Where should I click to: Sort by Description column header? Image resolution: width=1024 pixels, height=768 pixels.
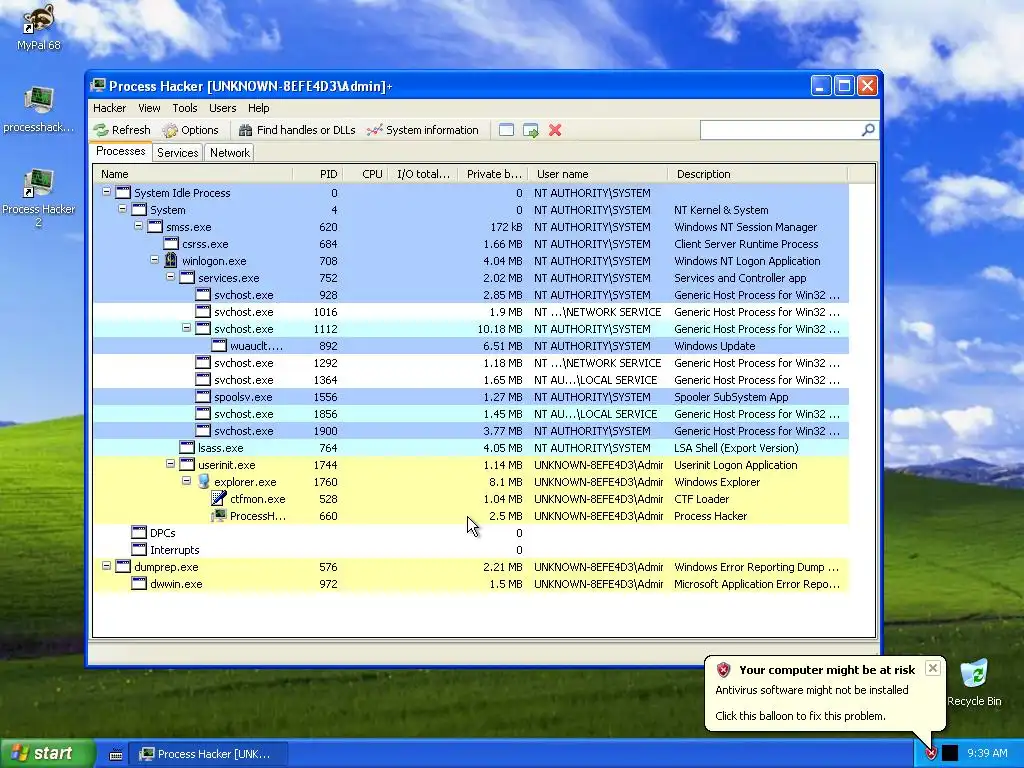tap(758, 174)
